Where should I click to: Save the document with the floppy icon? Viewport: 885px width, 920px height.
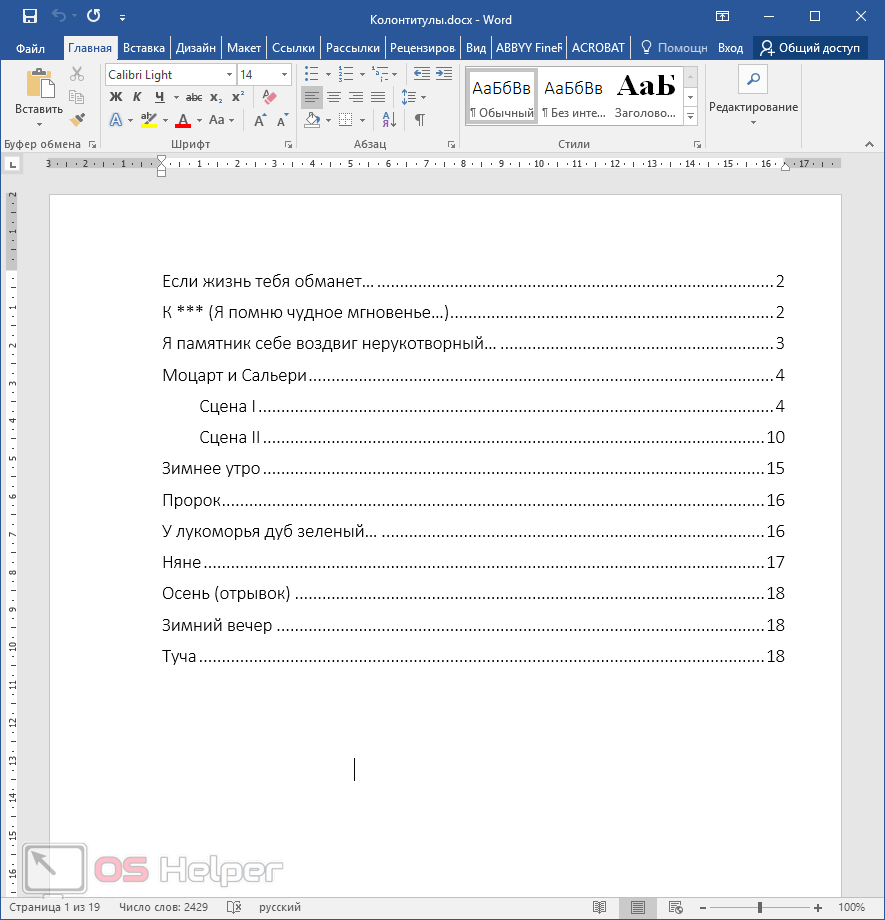pyautogui.click(x=29, y=16)
